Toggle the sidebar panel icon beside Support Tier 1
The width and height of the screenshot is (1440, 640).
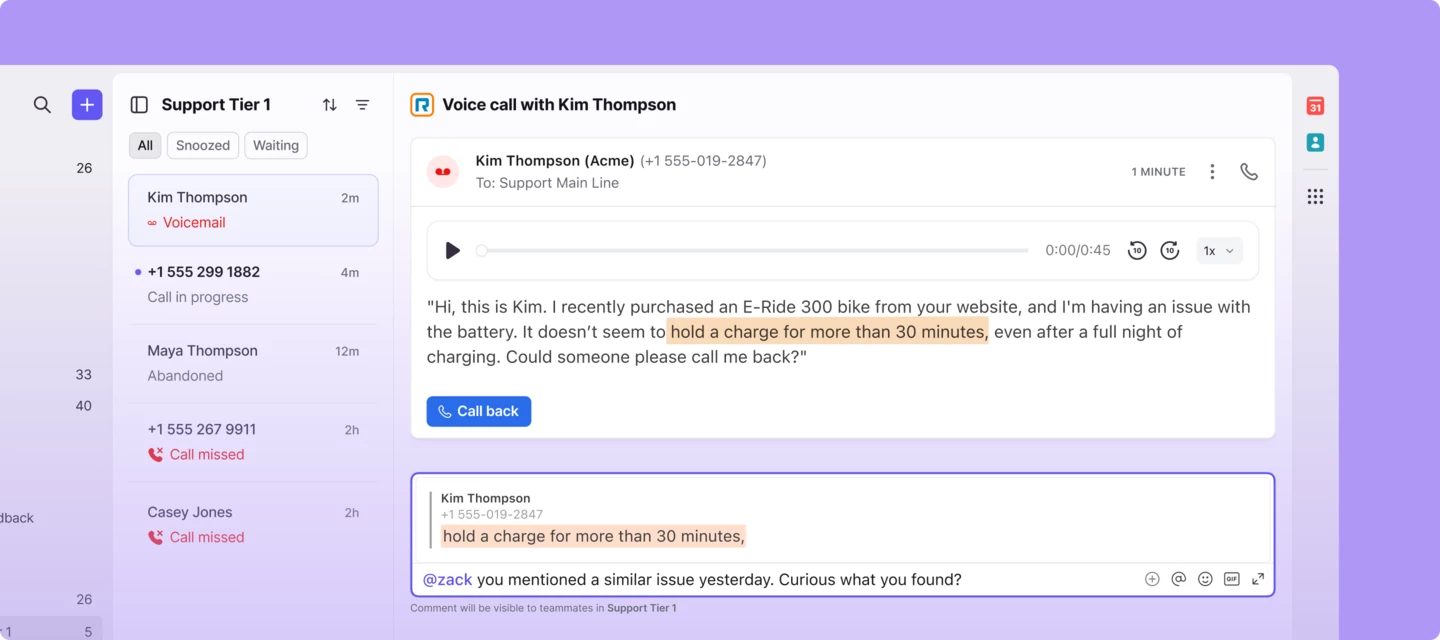coord(140,105)
